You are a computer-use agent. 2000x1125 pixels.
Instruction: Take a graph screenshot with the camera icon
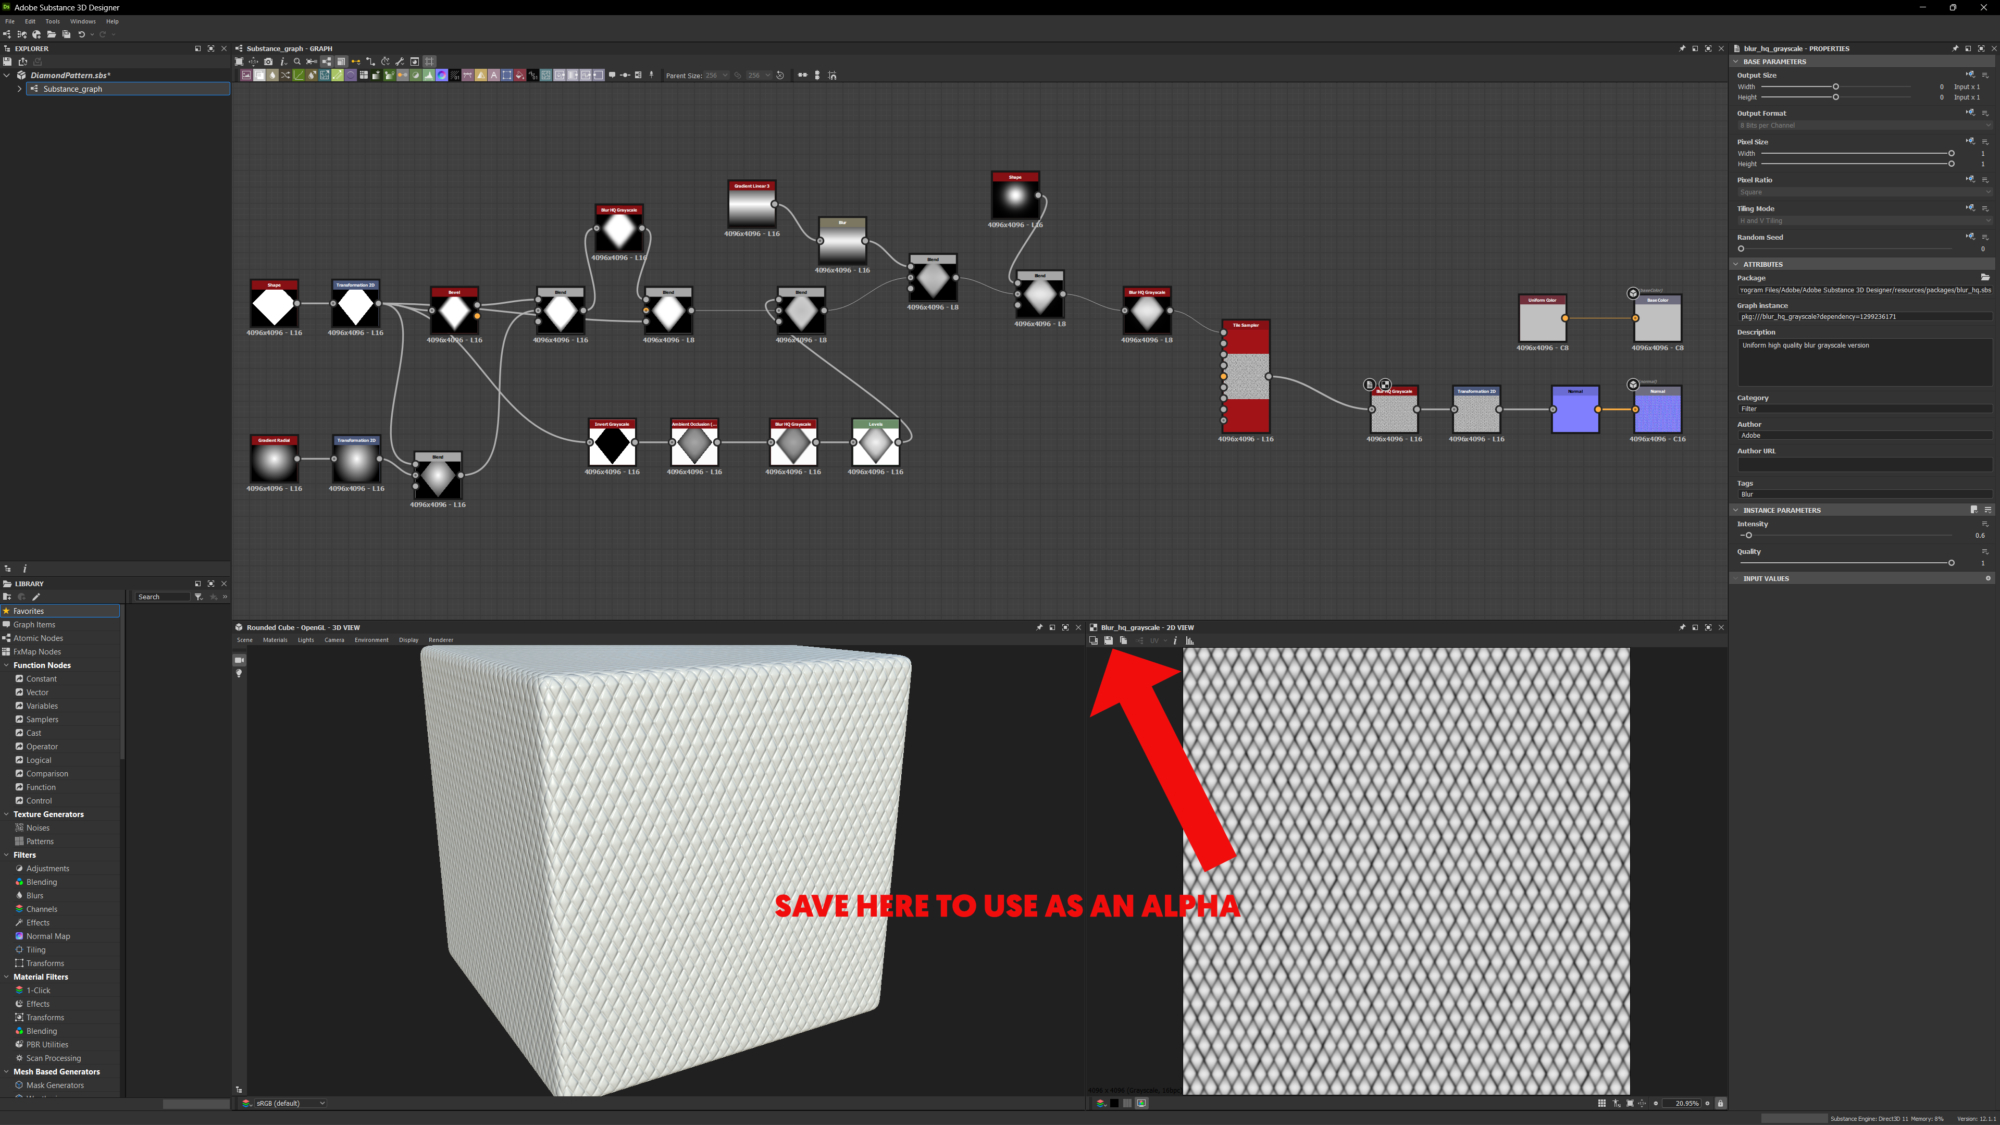tap(268, 61)
